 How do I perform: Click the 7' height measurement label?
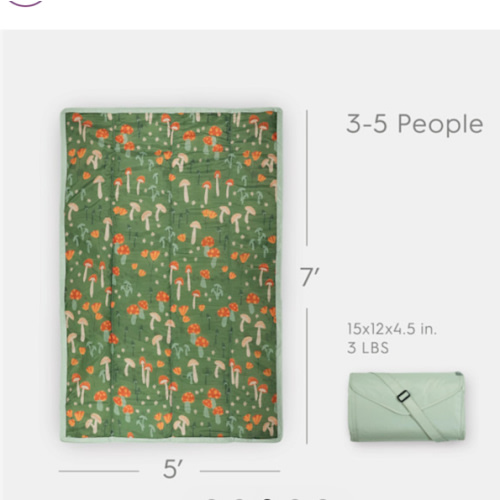[310, 276]
